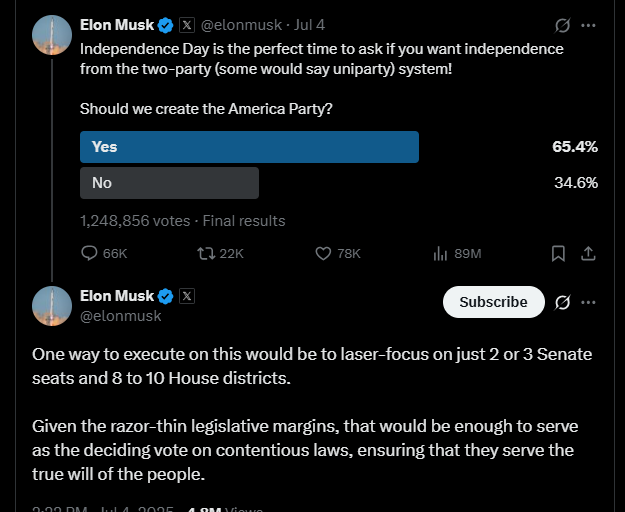Click the Elon Musk name on second tweet

click(x=117, y=296)
